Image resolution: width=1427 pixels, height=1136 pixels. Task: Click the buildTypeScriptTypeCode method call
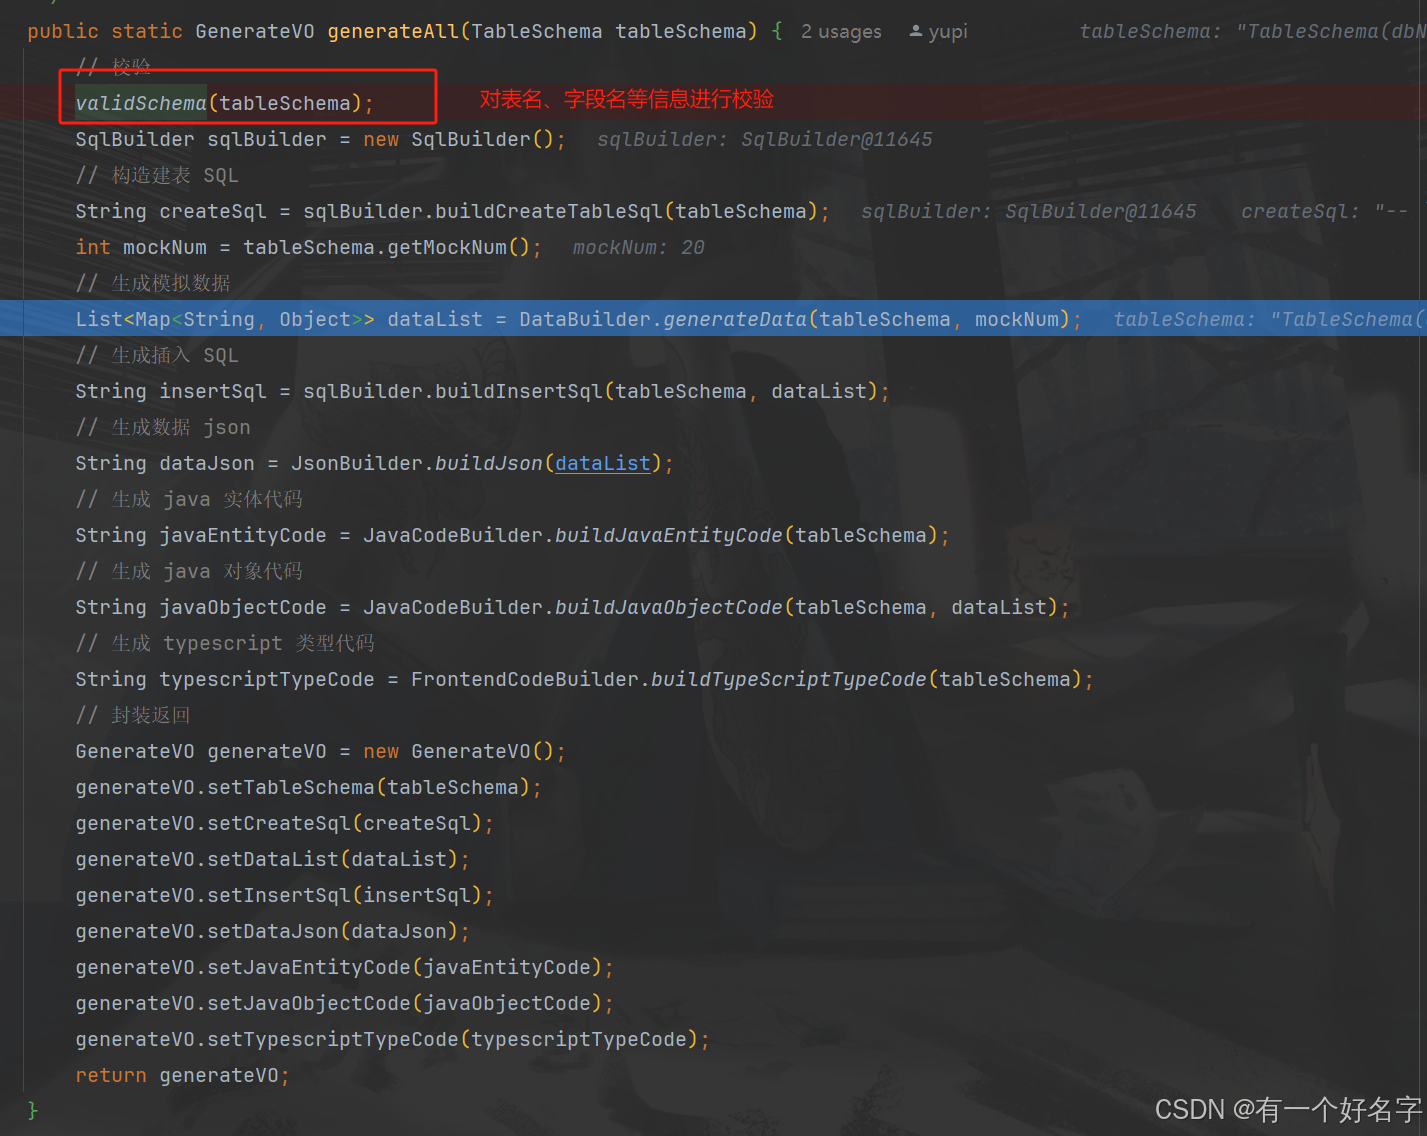(789, 679)
